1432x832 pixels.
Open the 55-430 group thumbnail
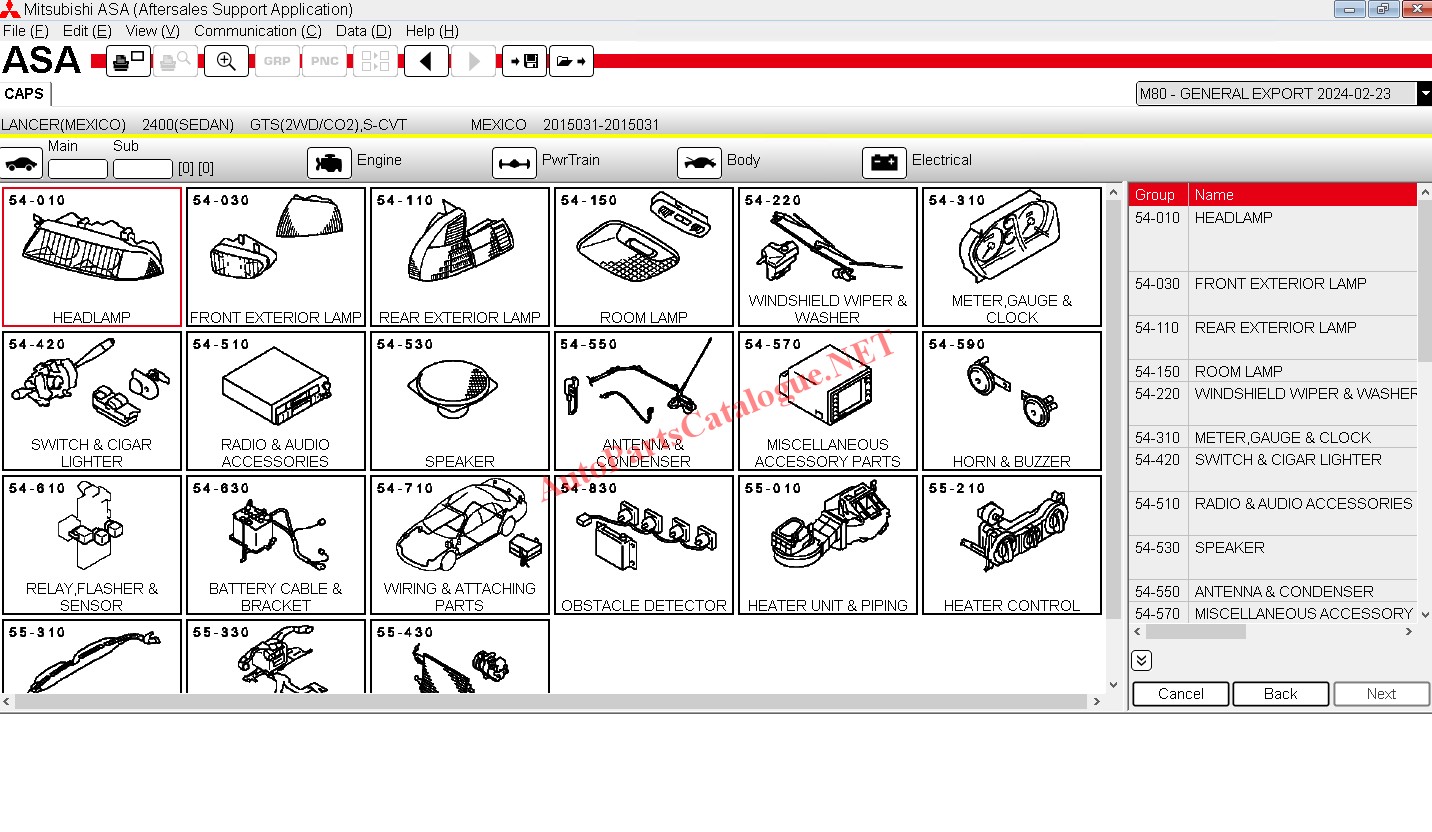pos(460,657)
